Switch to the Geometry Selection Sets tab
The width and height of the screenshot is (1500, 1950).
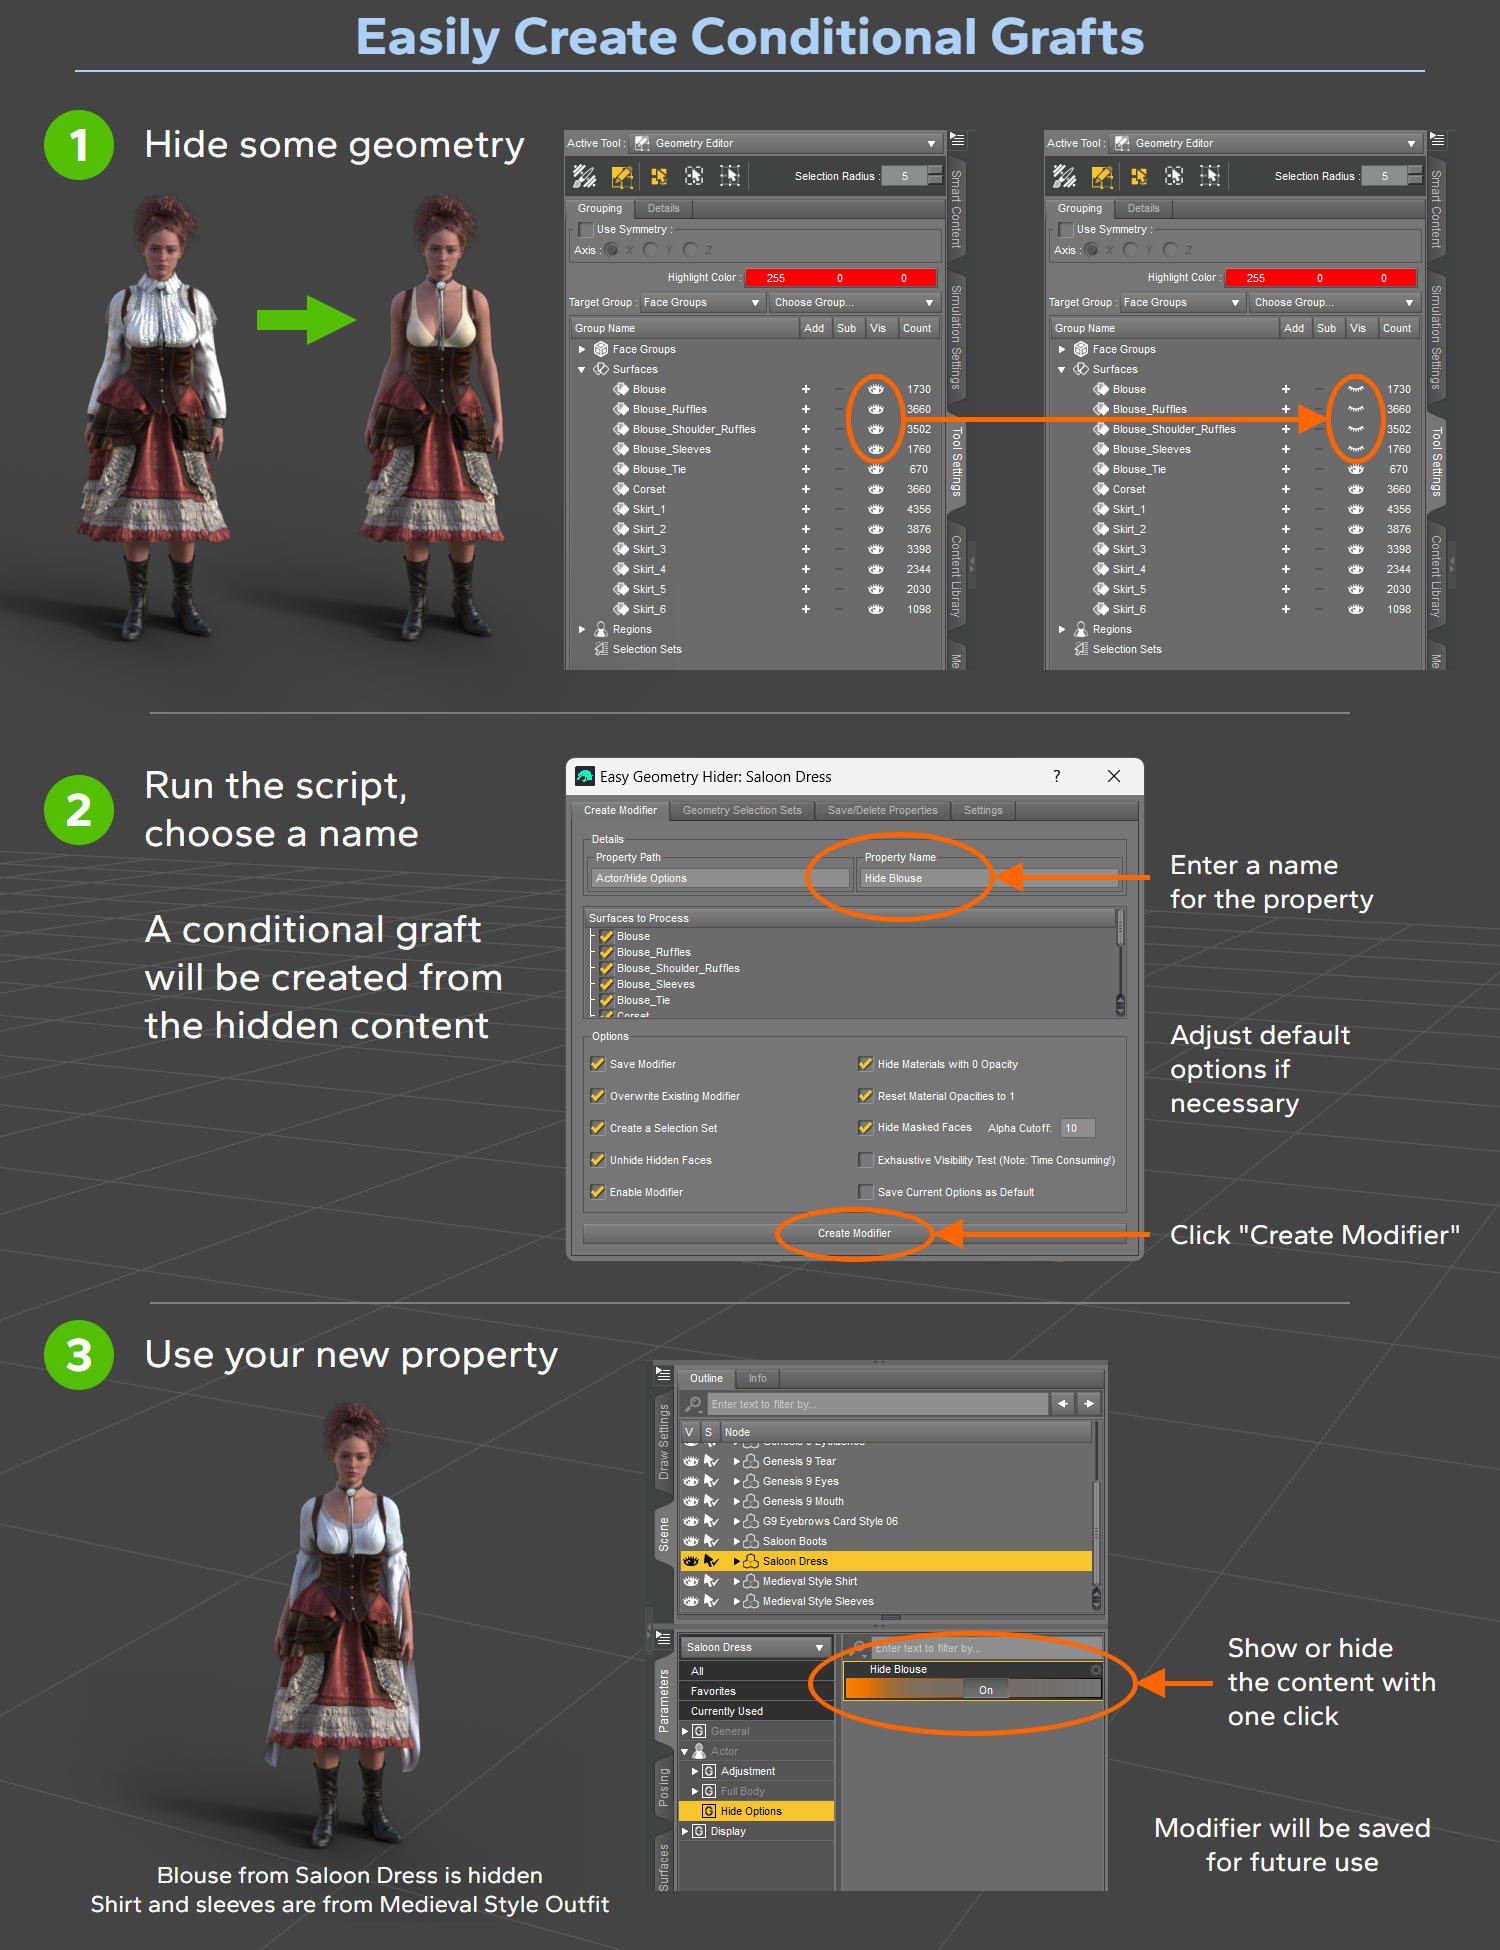click(x=742, y=810)
